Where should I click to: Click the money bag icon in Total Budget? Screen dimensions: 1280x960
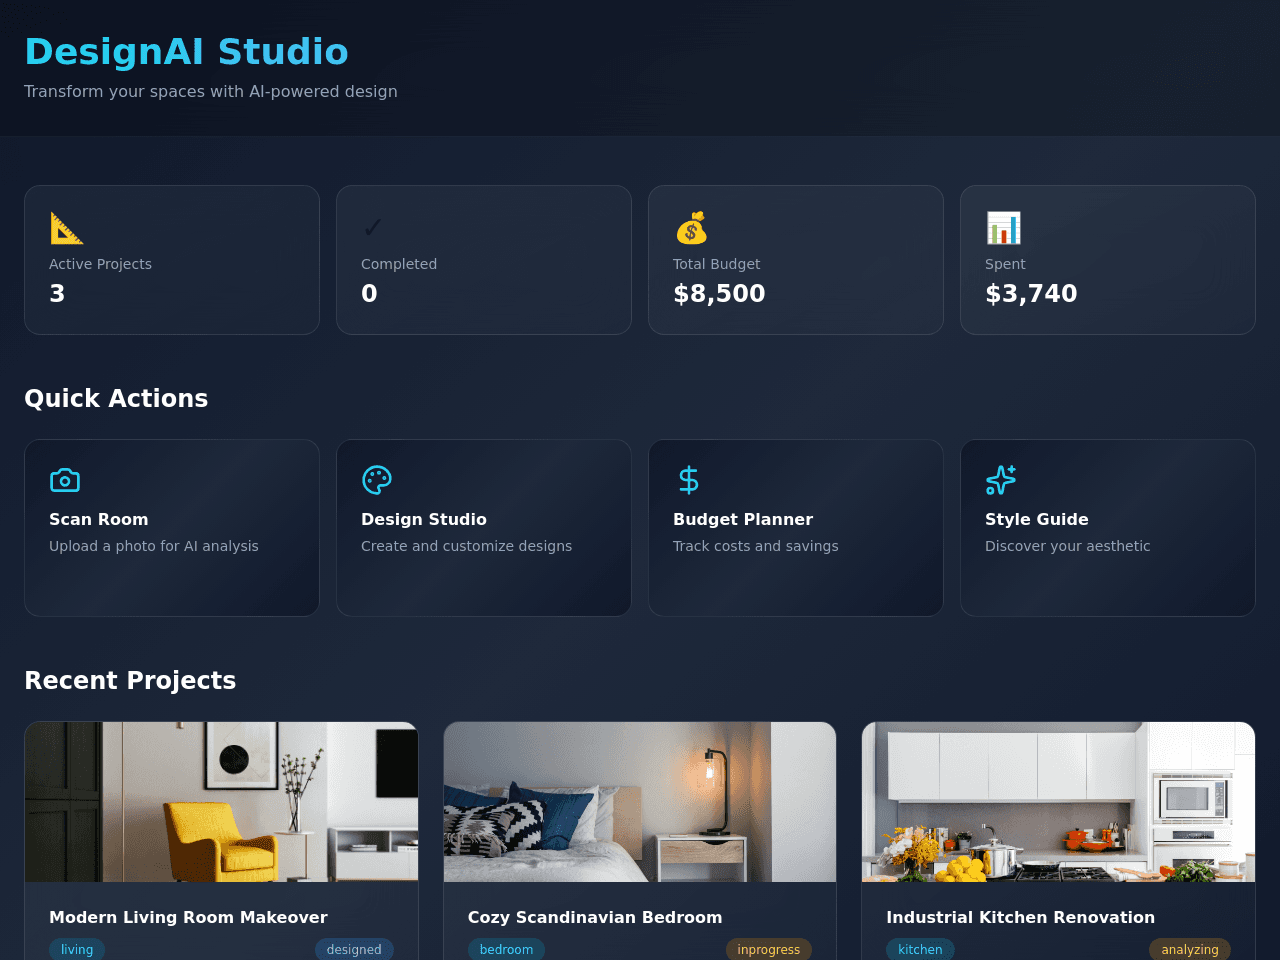[691, 228]
